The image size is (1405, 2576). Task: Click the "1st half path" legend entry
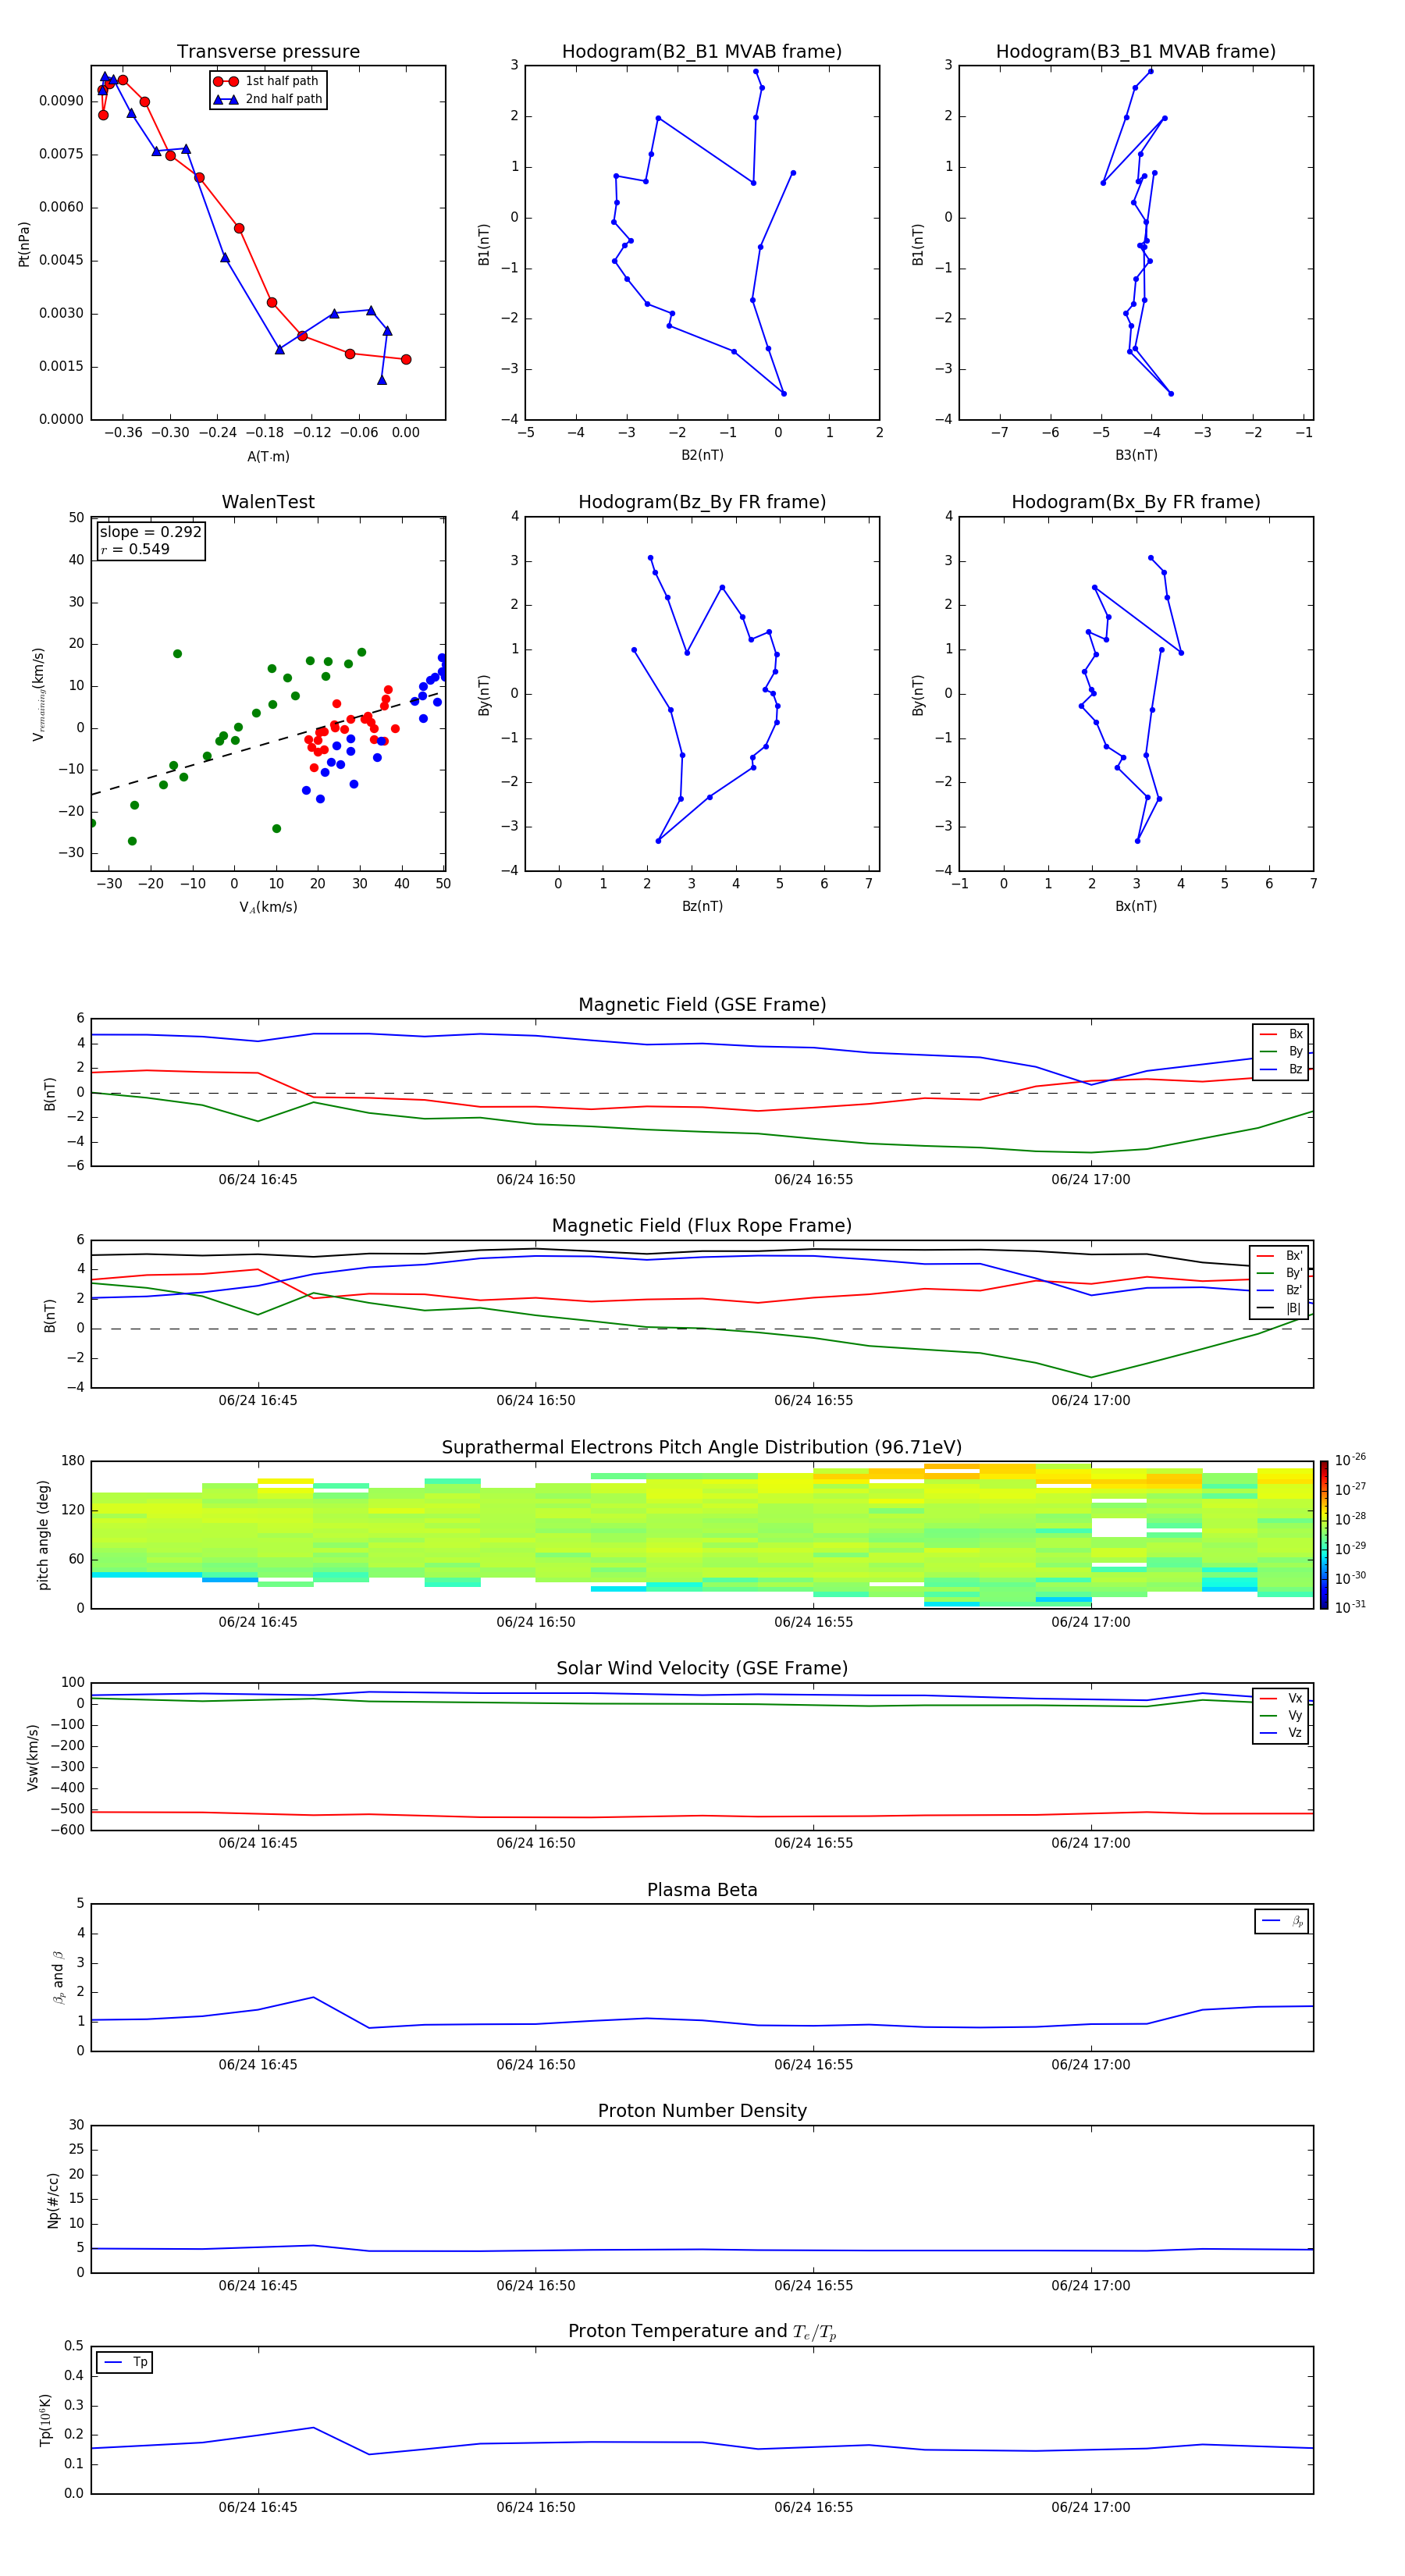coord(266,81)
